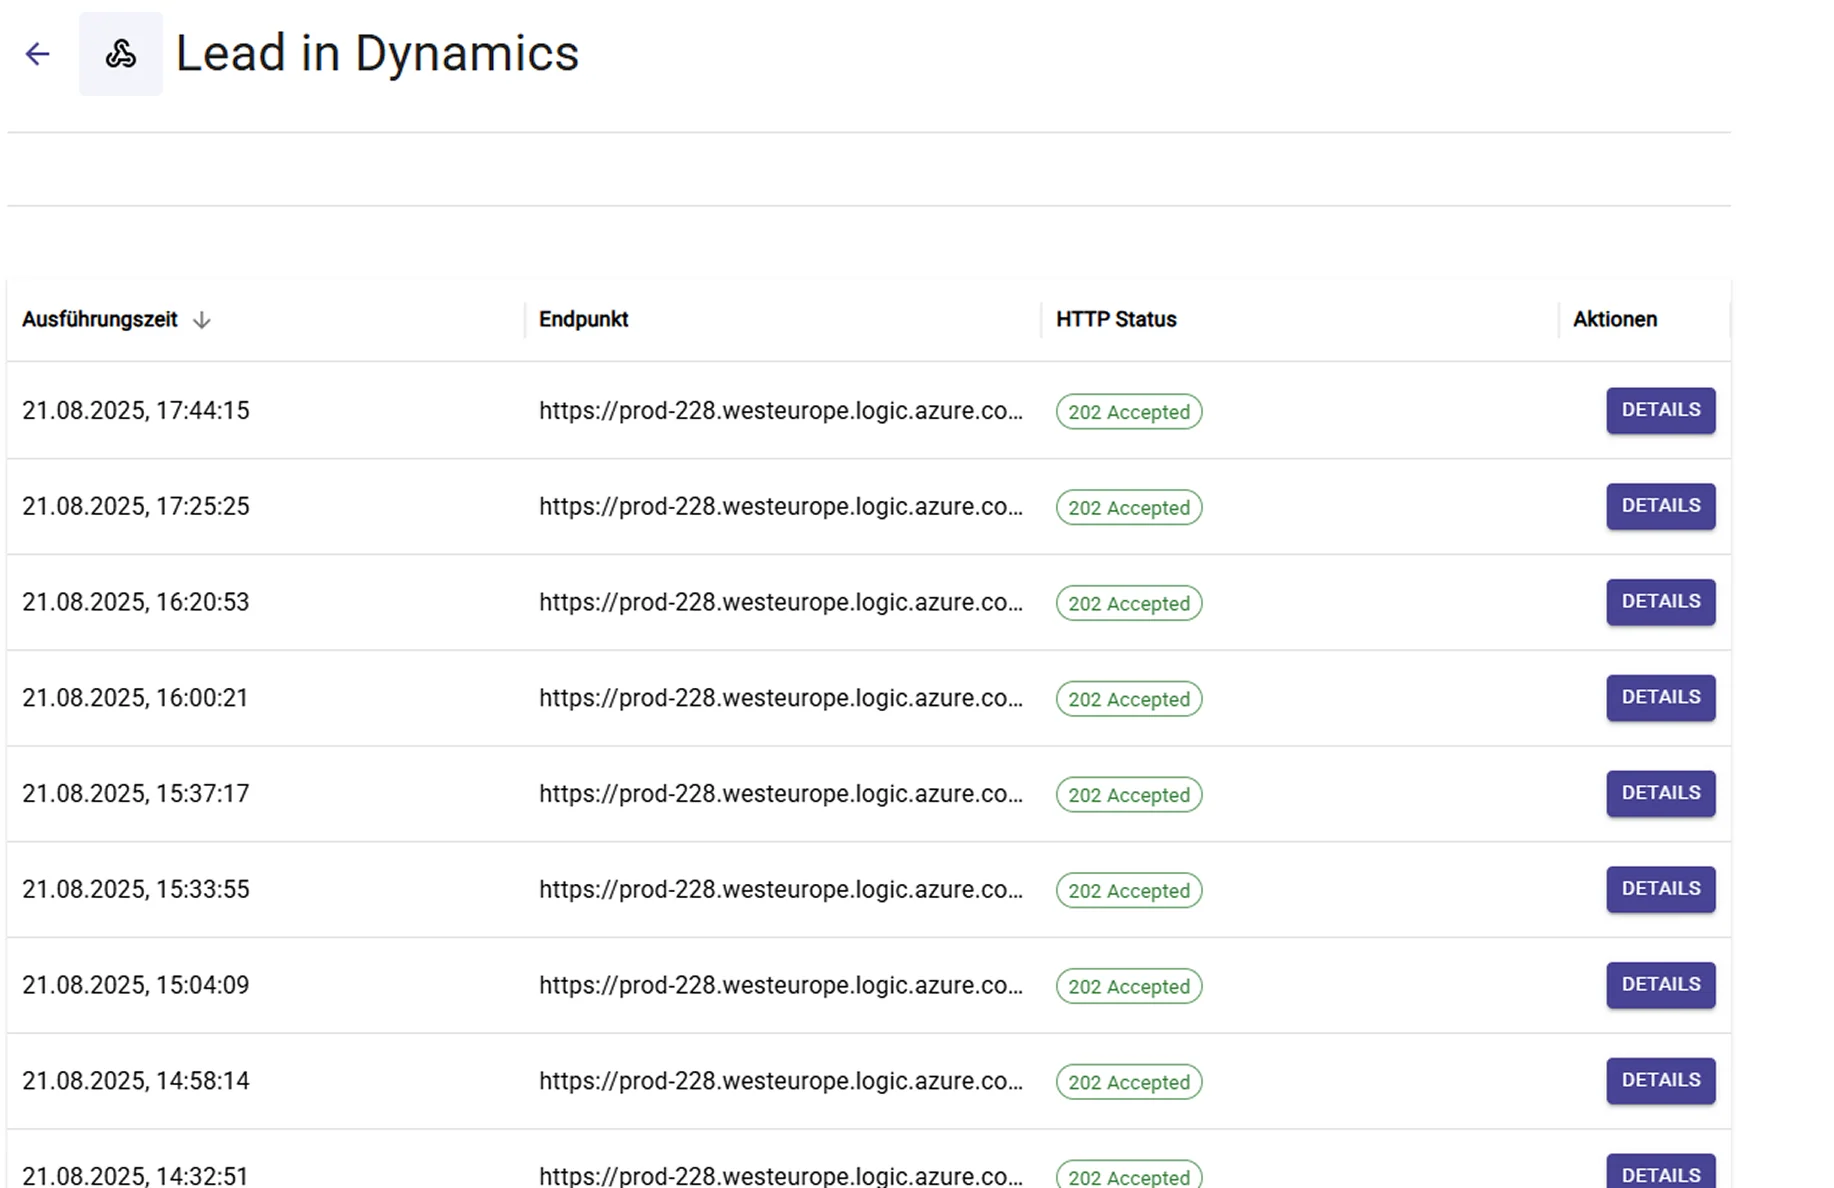Click the endpoint URL in the 15:33:55 row
Viewport: 1834px width, 1188px height.
[781, 890]
